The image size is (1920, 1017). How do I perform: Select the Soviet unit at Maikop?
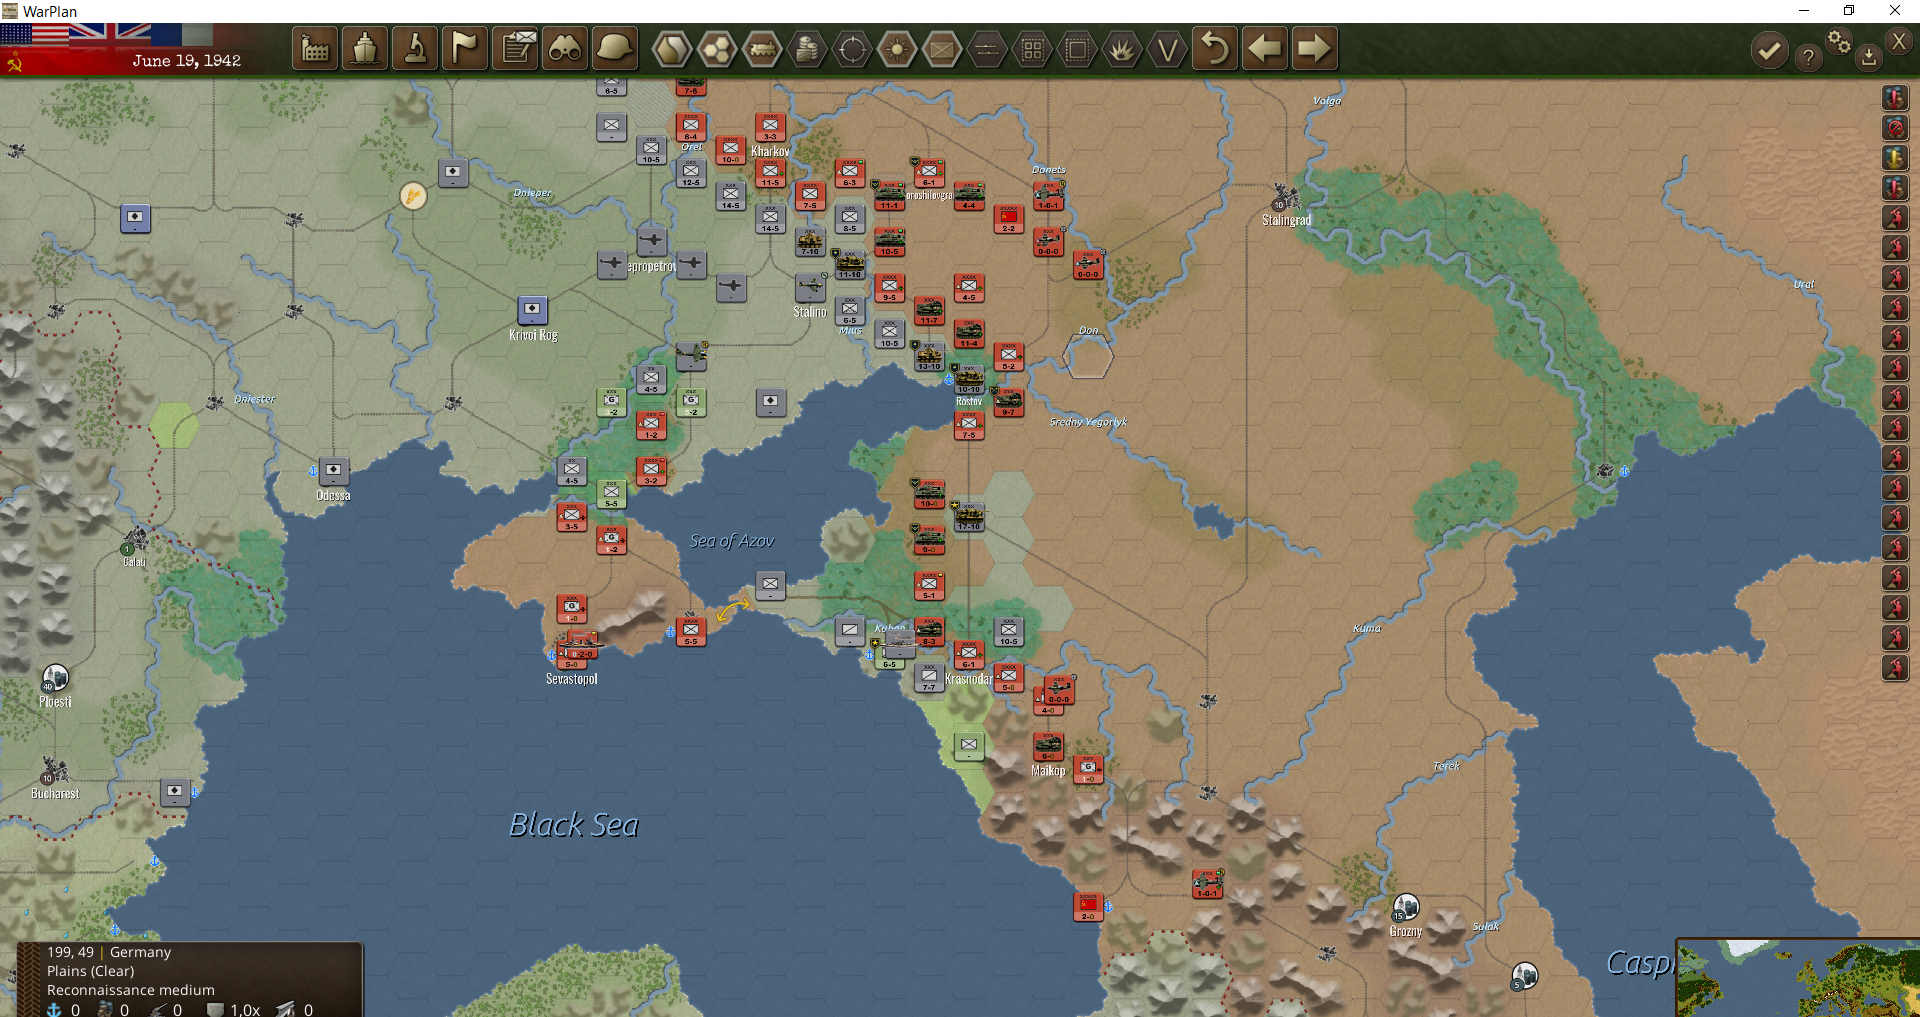pos(1048,746)
